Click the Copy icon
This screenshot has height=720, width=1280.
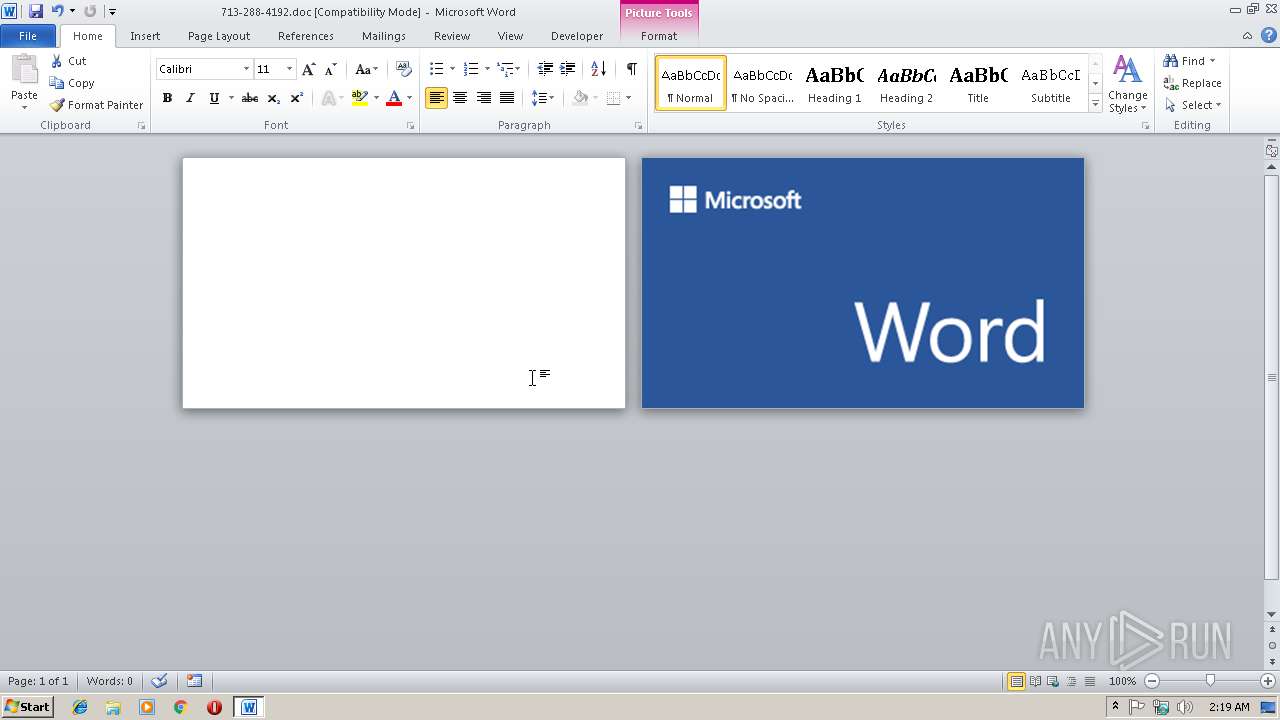tap(57, 83)
